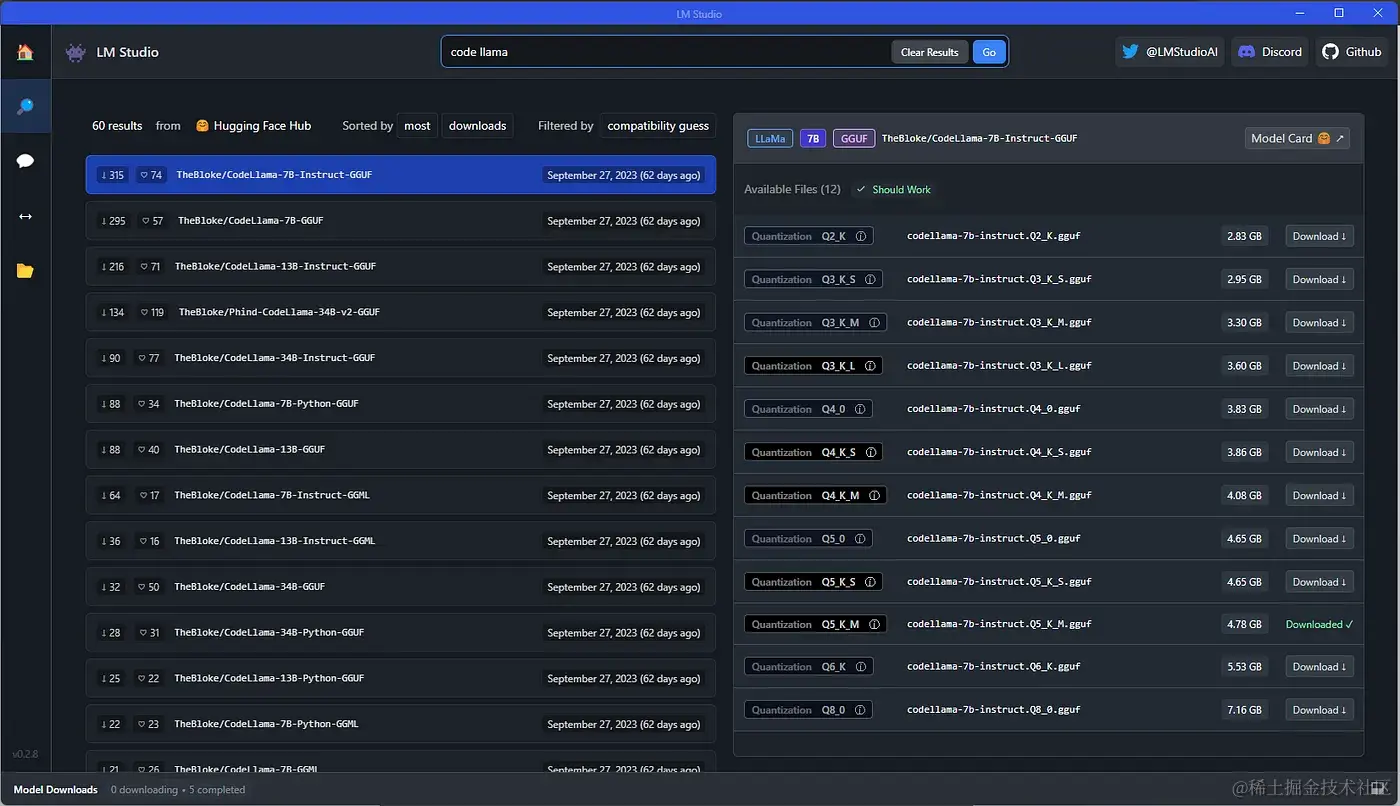Select TheBloke/CodeLlama-7B-Instruct-GGML result

pyautogui.click(x=401, y=495)
